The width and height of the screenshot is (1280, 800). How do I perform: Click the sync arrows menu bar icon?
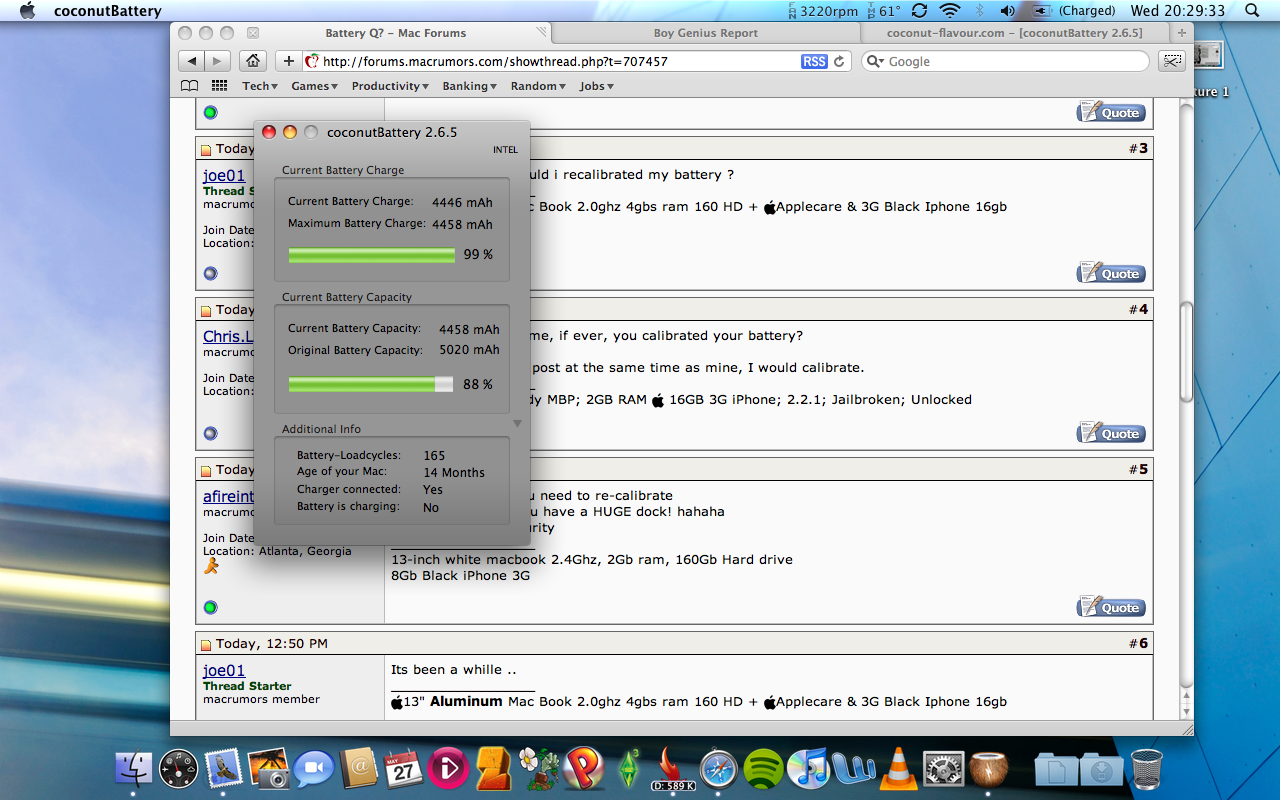click(919, 11)
